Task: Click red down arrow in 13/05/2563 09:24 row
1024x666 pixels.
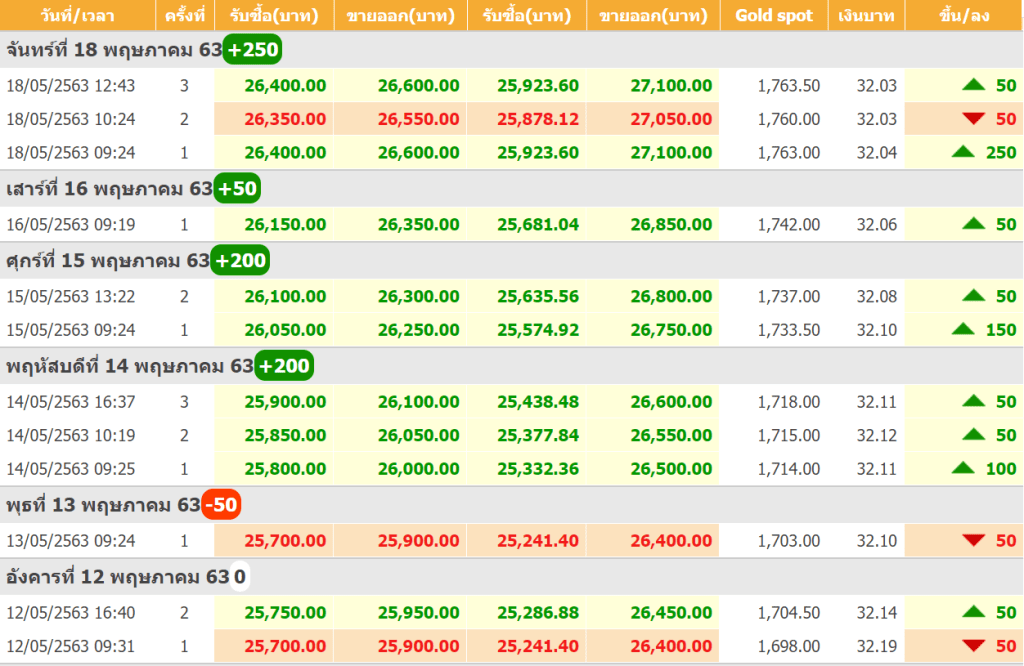Action: coord(975,541)
